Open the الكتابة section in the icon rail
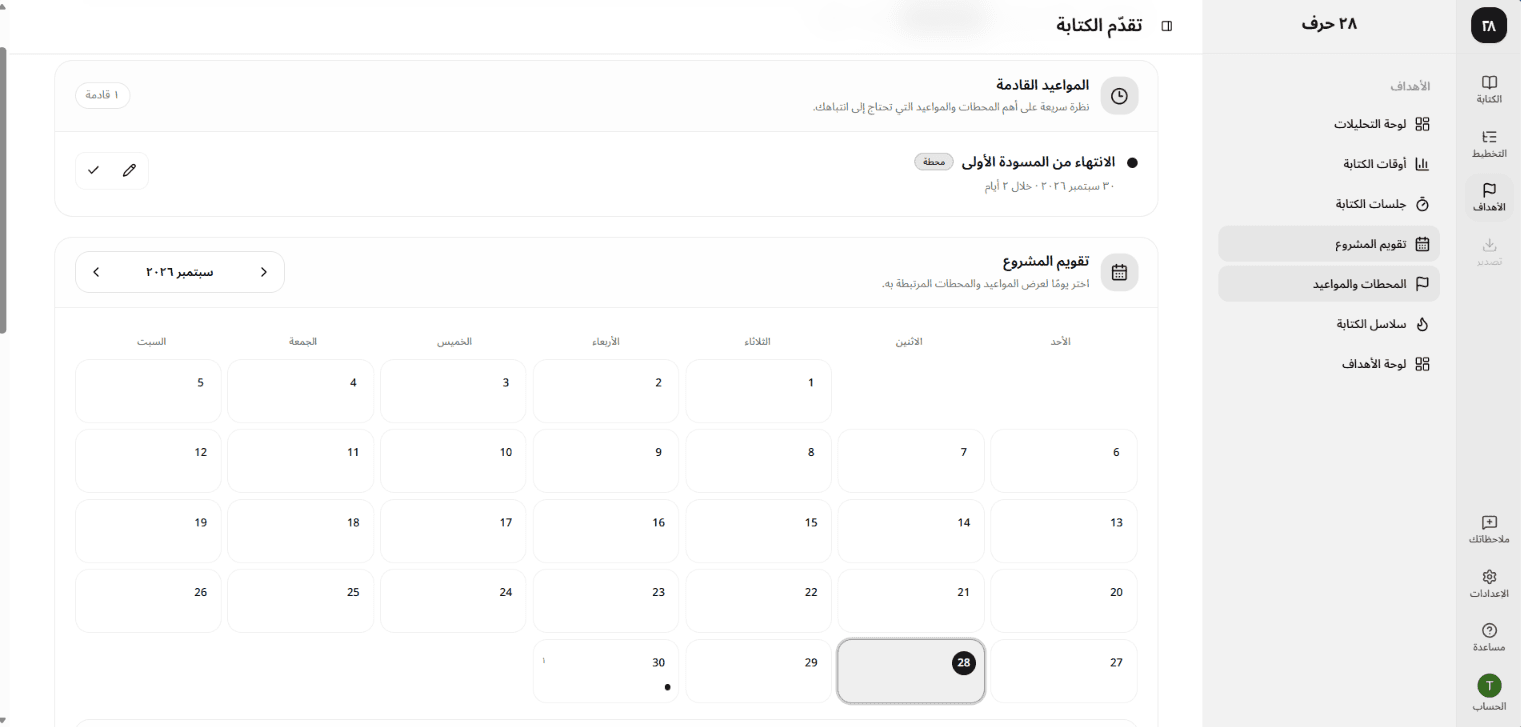The height and width of the screenshot is (727, 1521). pyautogui.click(x=1488, y=89)
